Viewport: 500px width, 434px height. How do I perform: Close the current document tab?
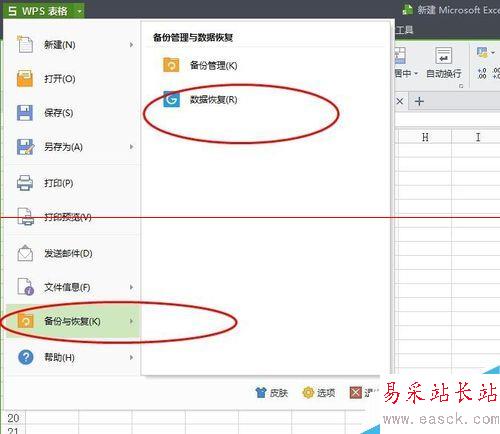coord(400,101)
